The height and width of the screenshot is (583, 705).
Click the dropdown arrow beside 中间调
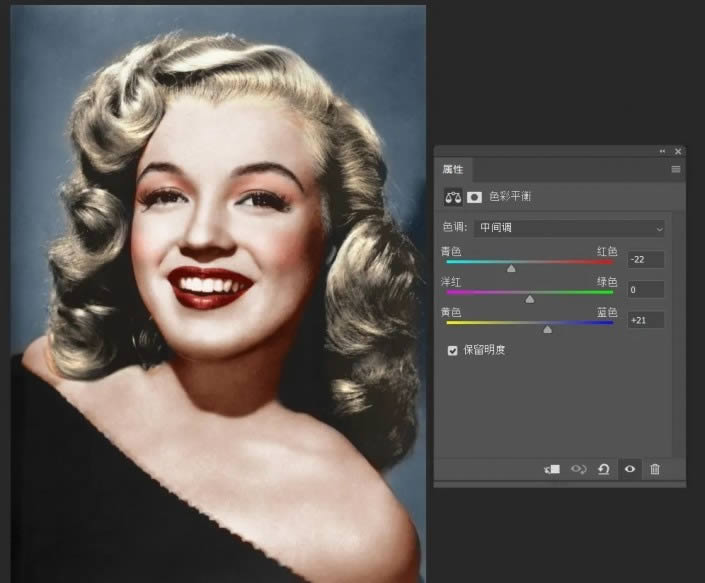click(x=659, y=229)
